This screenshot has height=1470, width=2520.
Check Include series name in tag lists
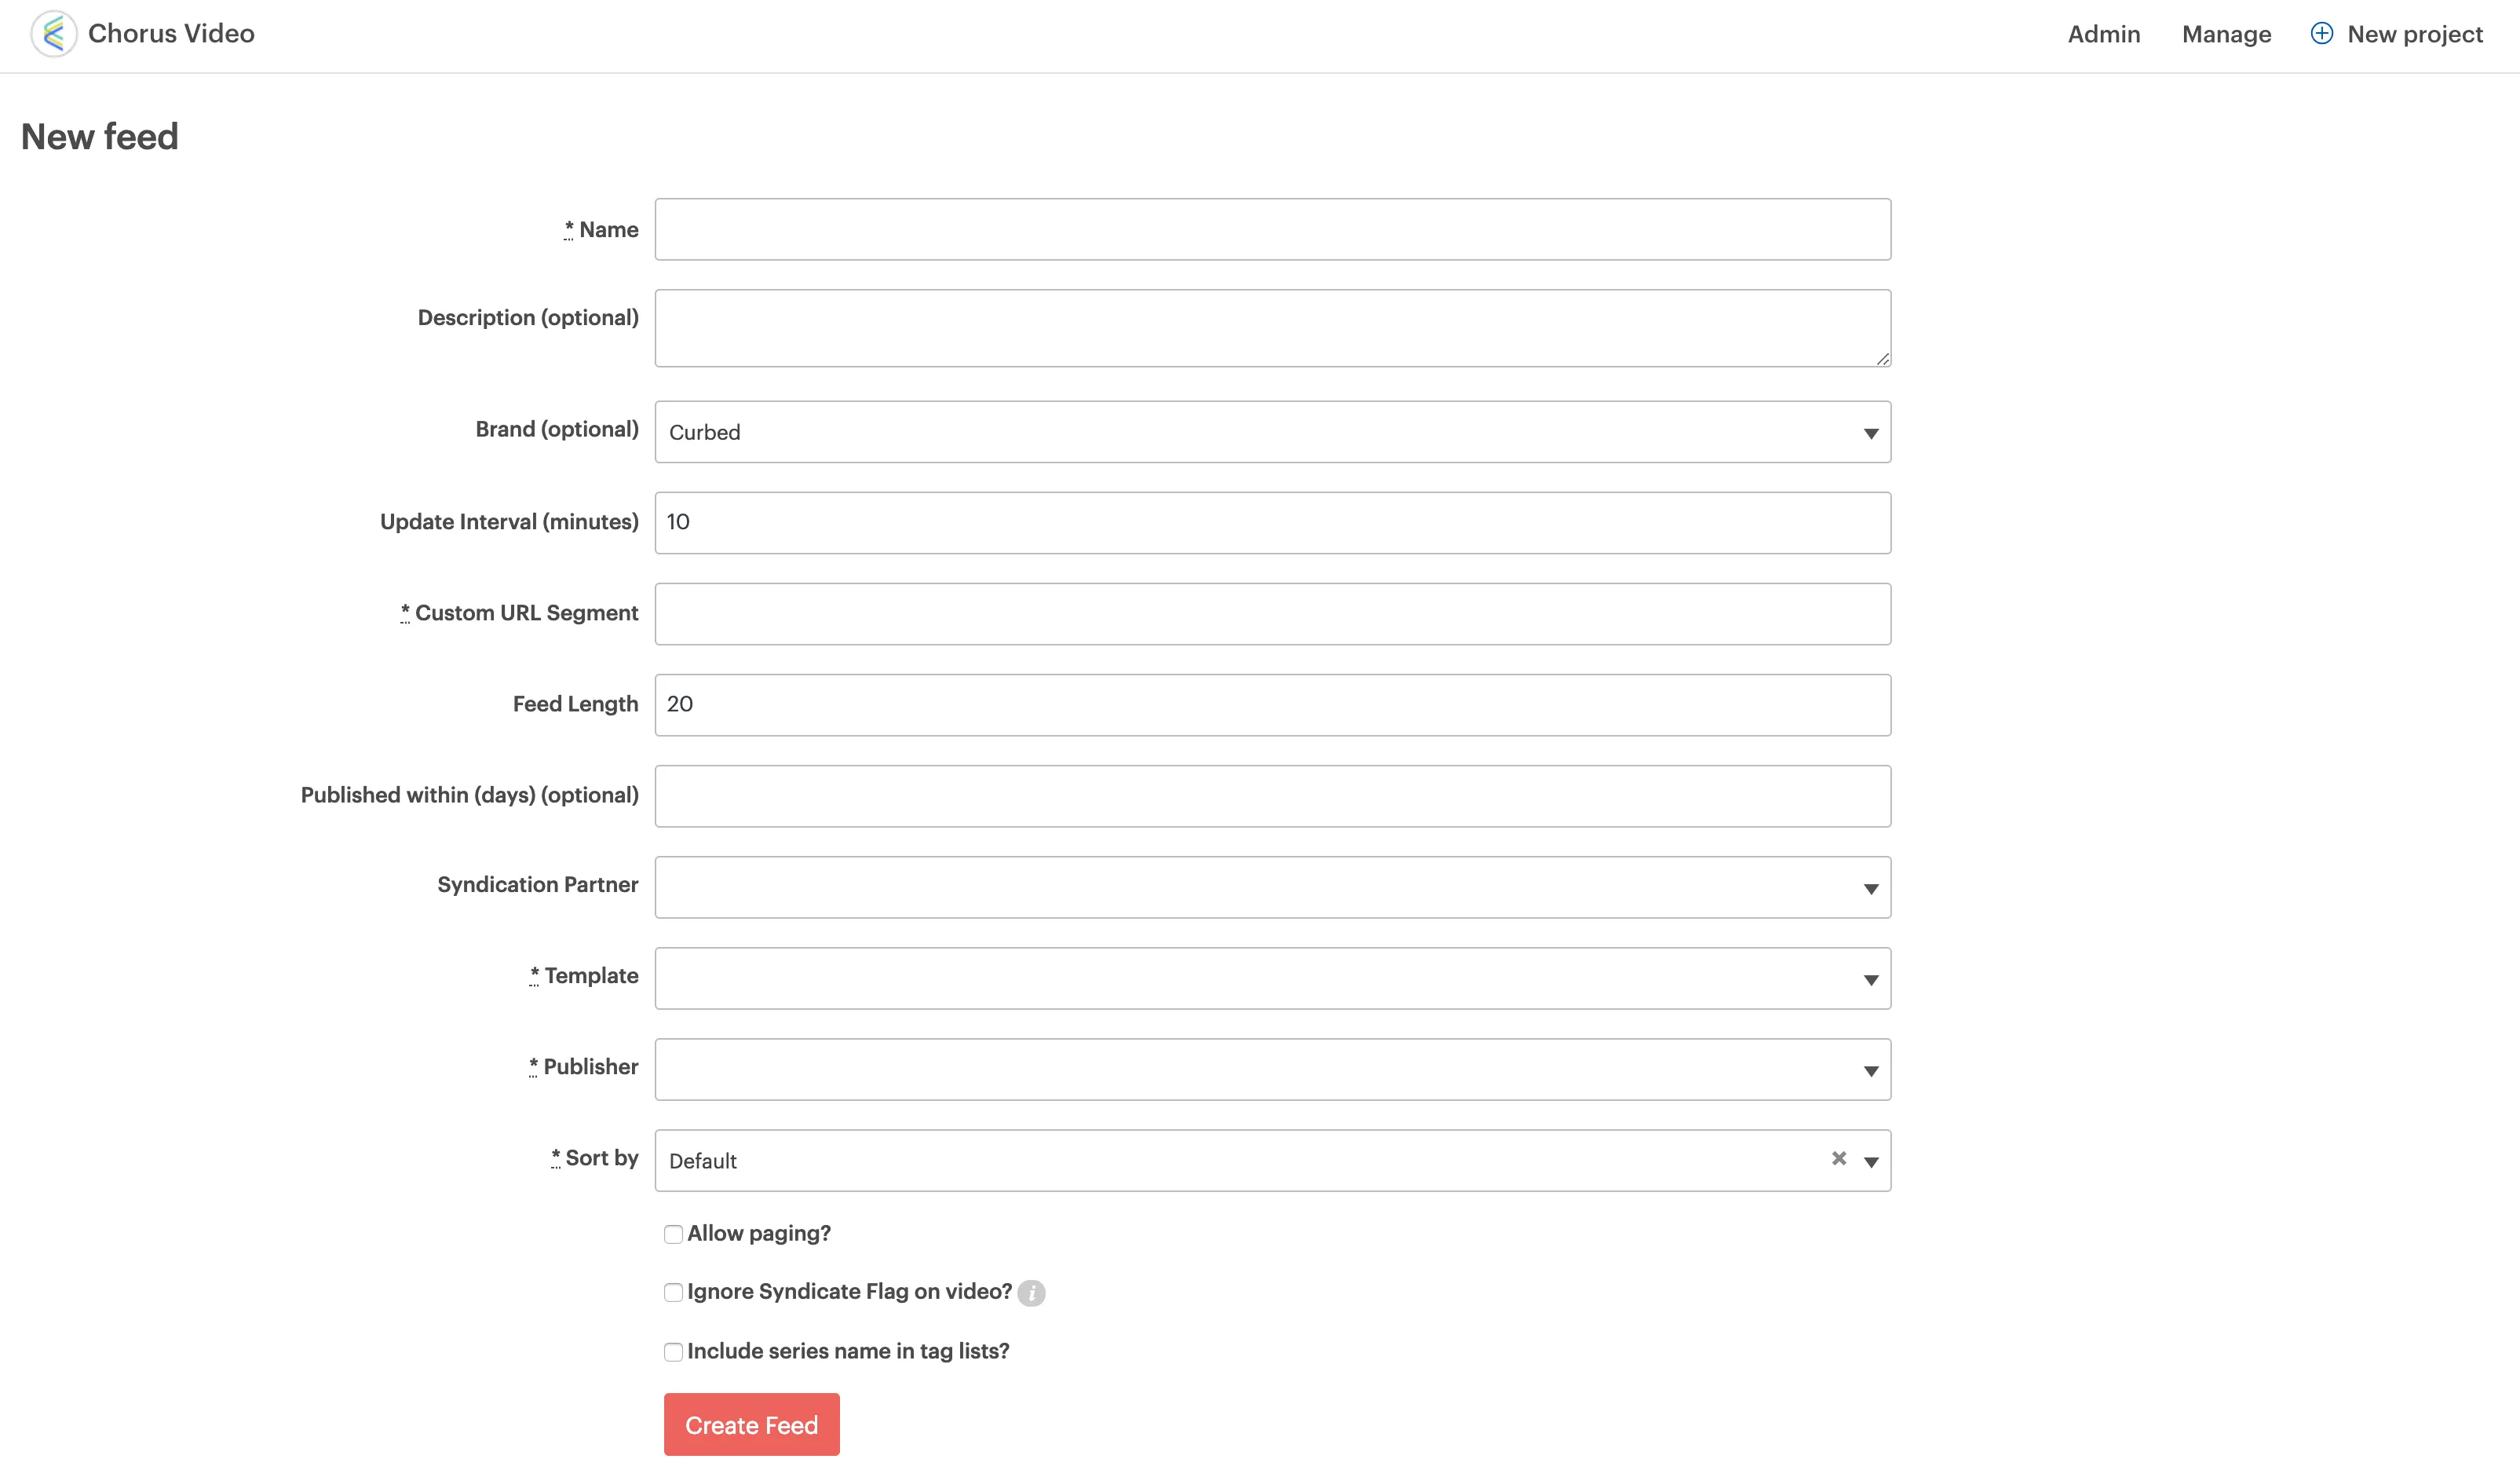coord(673,1352)
